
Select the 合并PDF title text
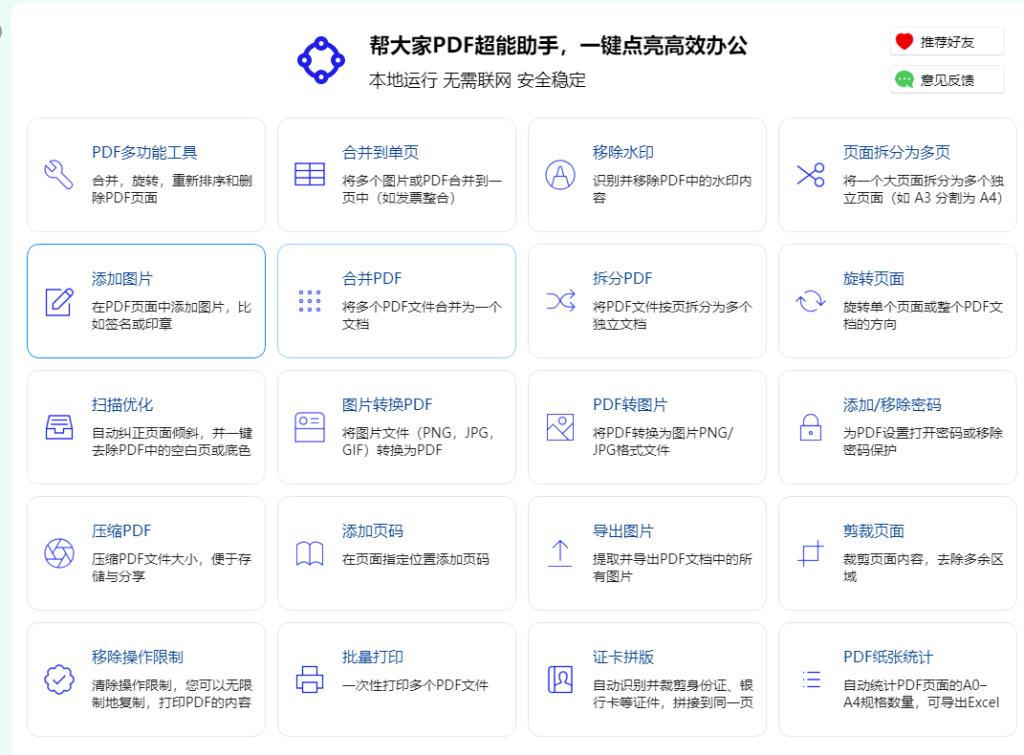click(372, 279)
